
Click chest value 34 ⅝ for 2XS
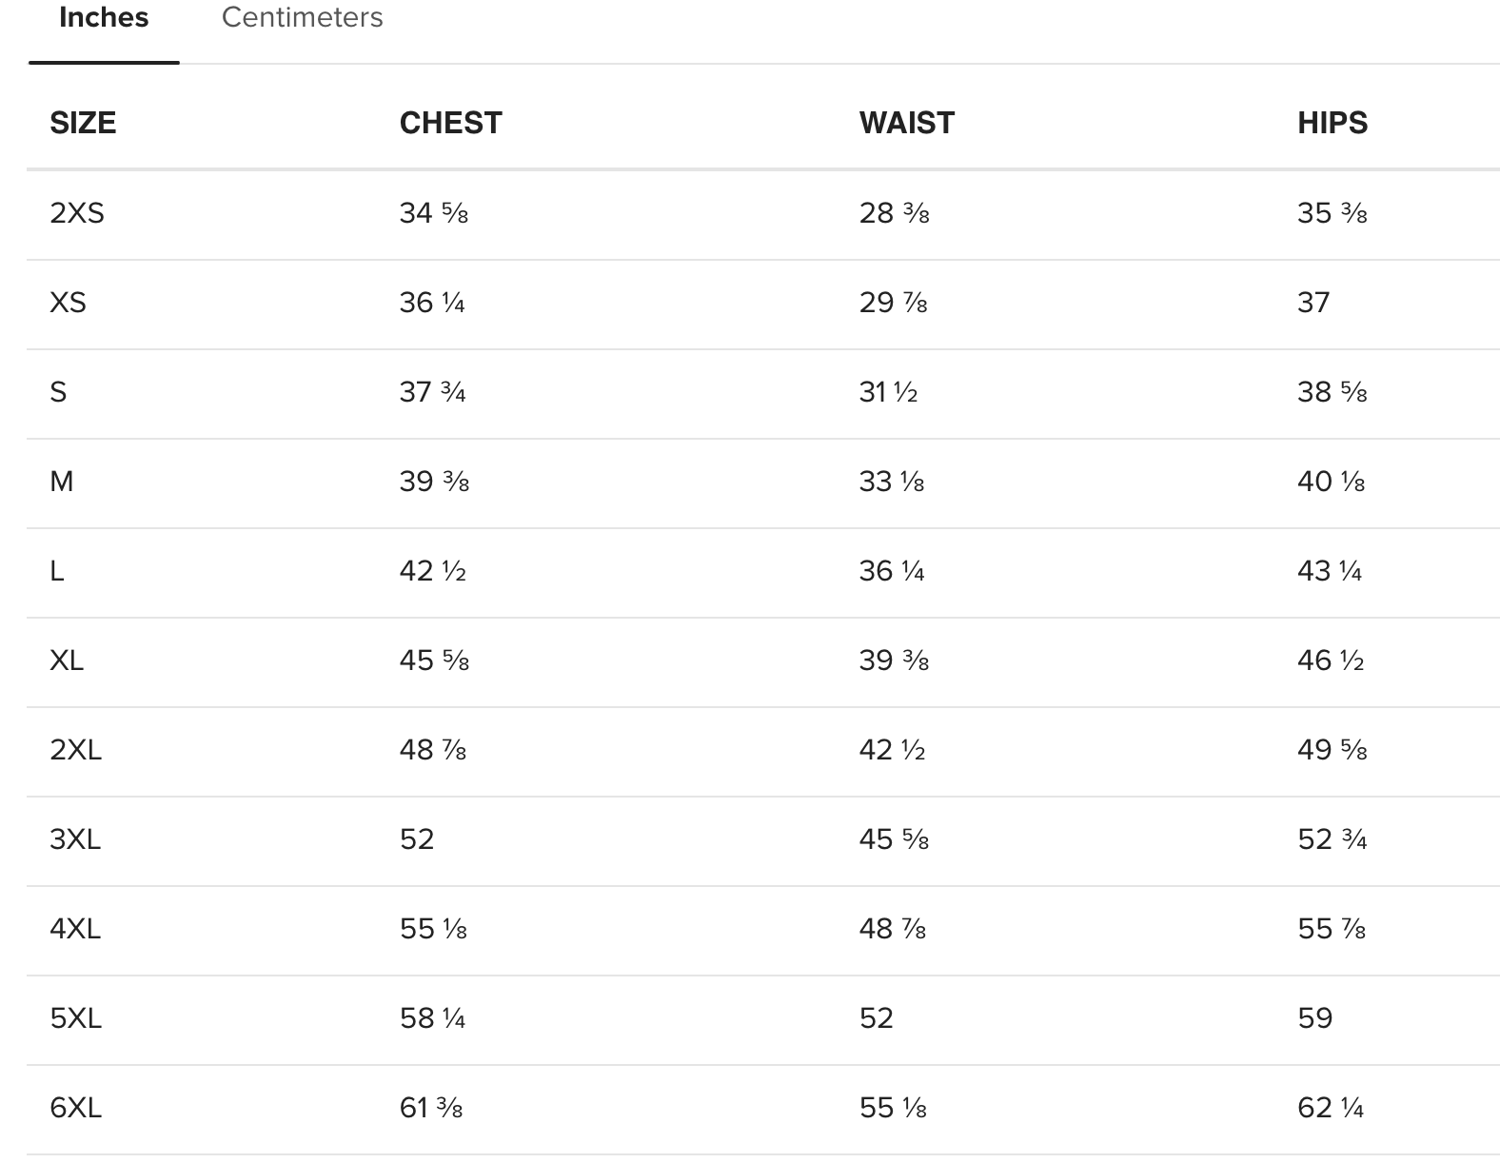[434, 213]
